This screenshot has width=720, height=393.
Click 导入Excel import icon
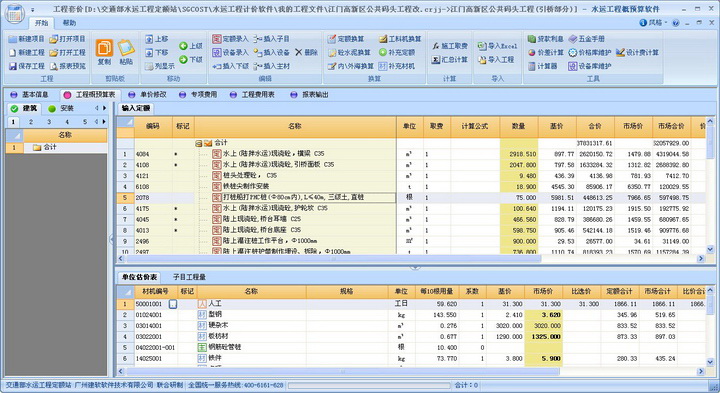pyautogui.click(x=482, y=46)
